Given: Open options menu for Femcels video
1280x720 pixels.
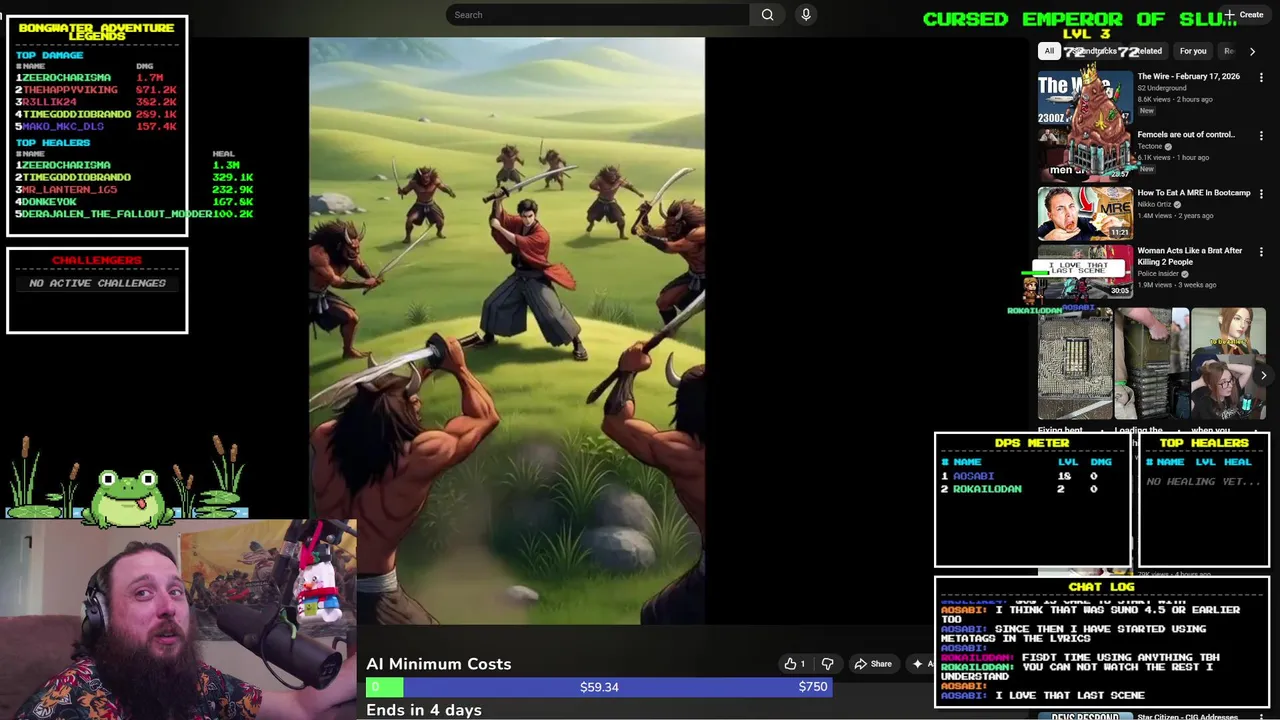Looking at the screenshot, I should click(1261, 135).
